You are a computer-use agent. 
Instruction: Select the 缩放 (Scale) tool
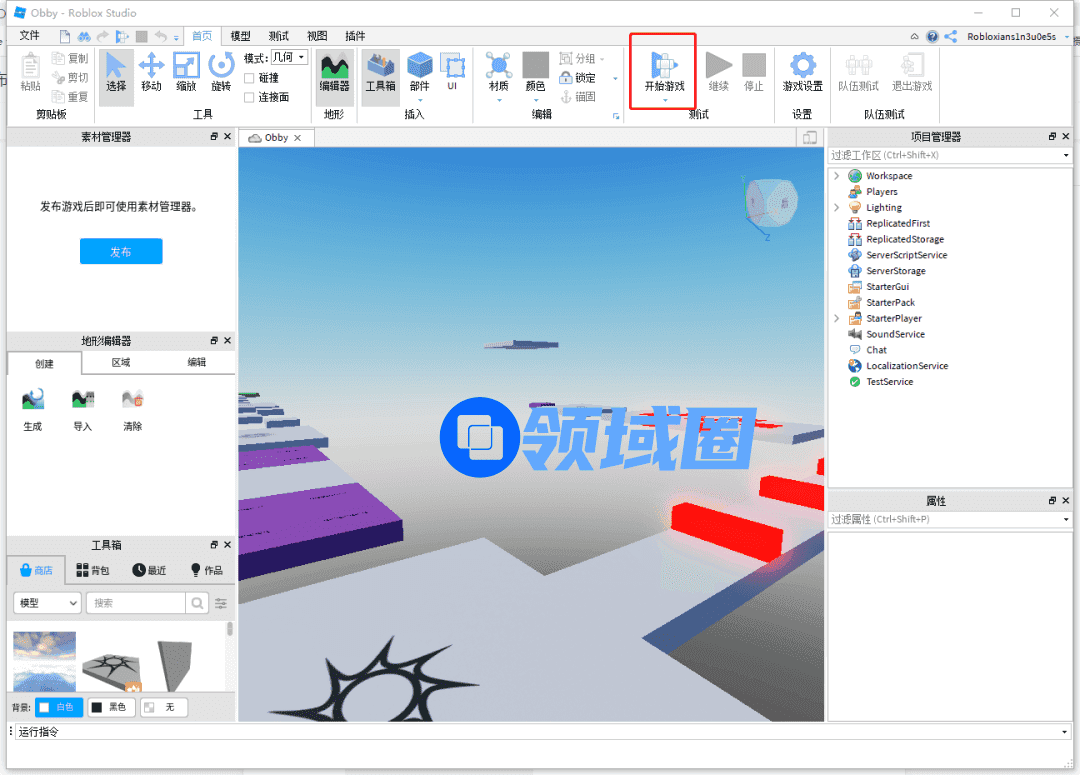[186, 73]
